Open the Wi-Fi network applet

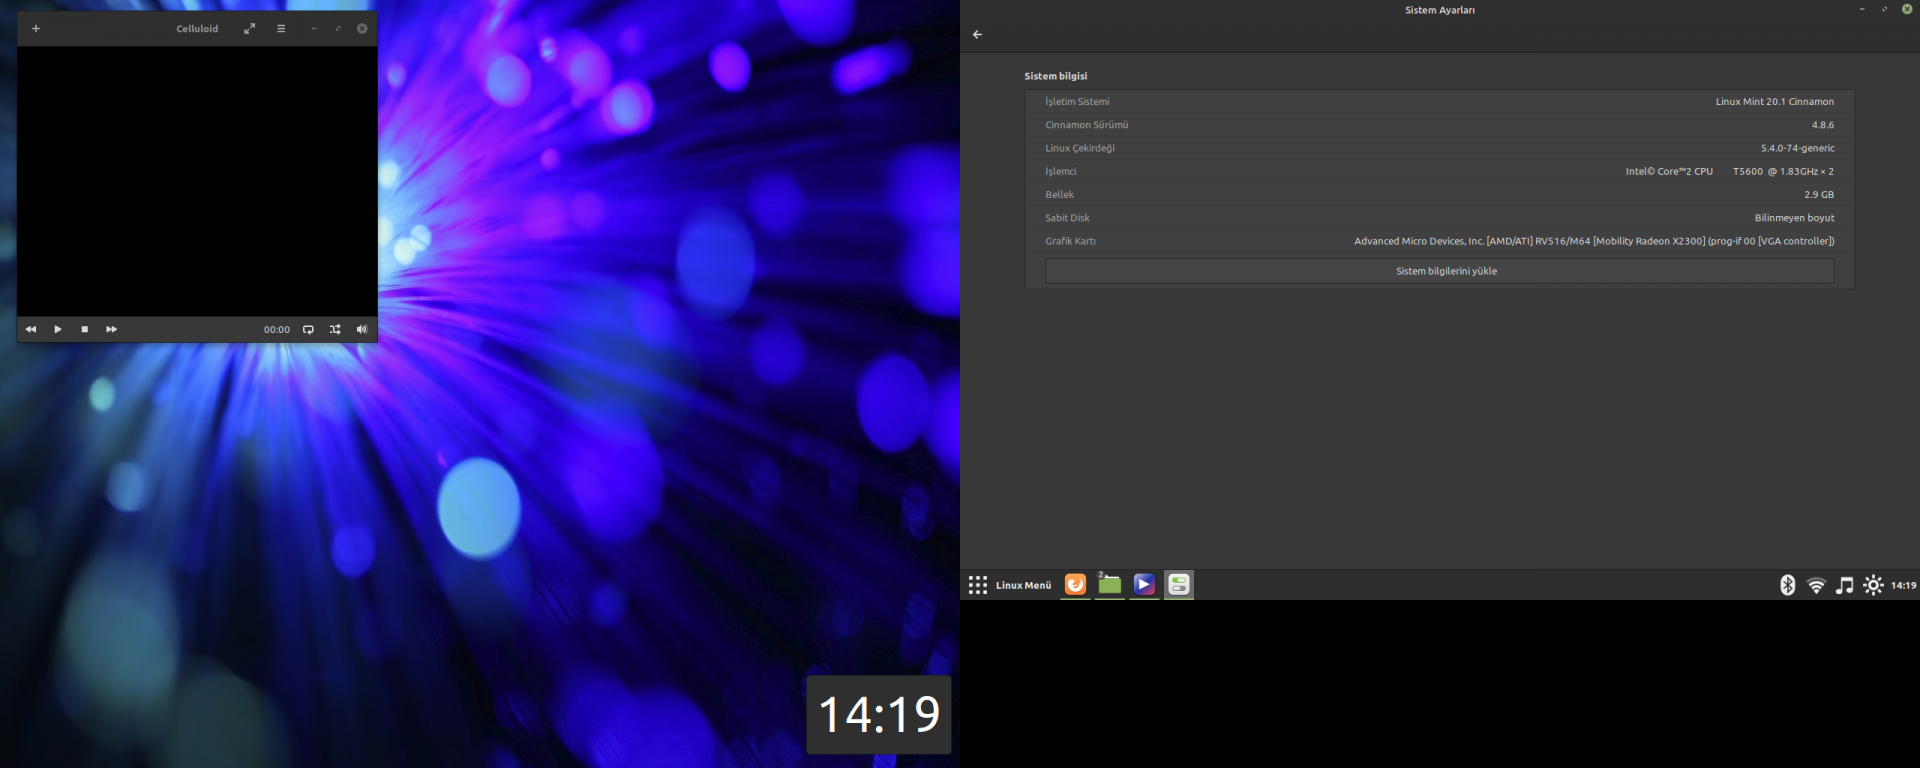click(x=1817, y=586)
